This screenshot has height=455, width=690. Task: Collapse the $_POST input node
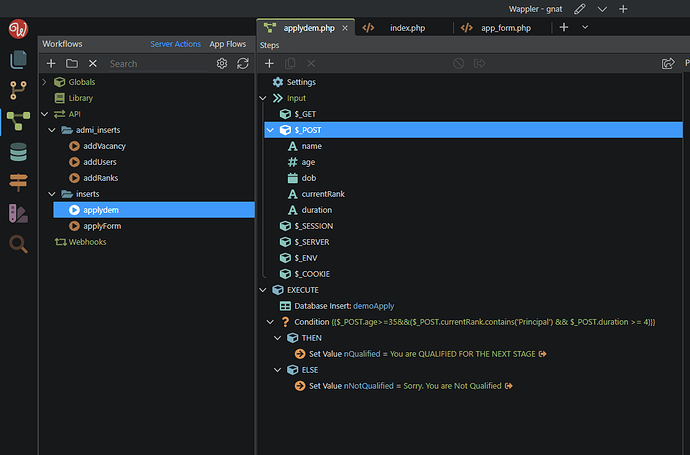click(270, 130)
